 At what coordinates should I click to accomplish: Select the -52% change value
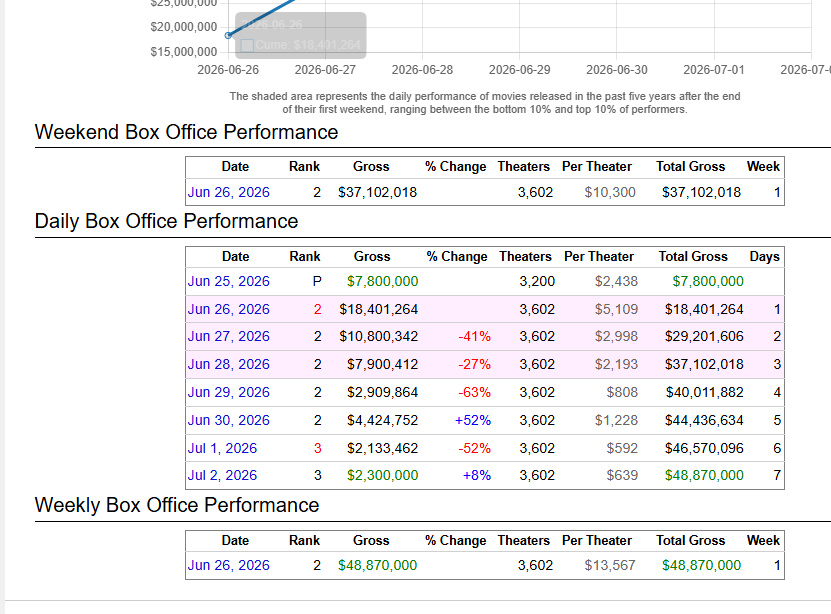(x=474, y=449)
